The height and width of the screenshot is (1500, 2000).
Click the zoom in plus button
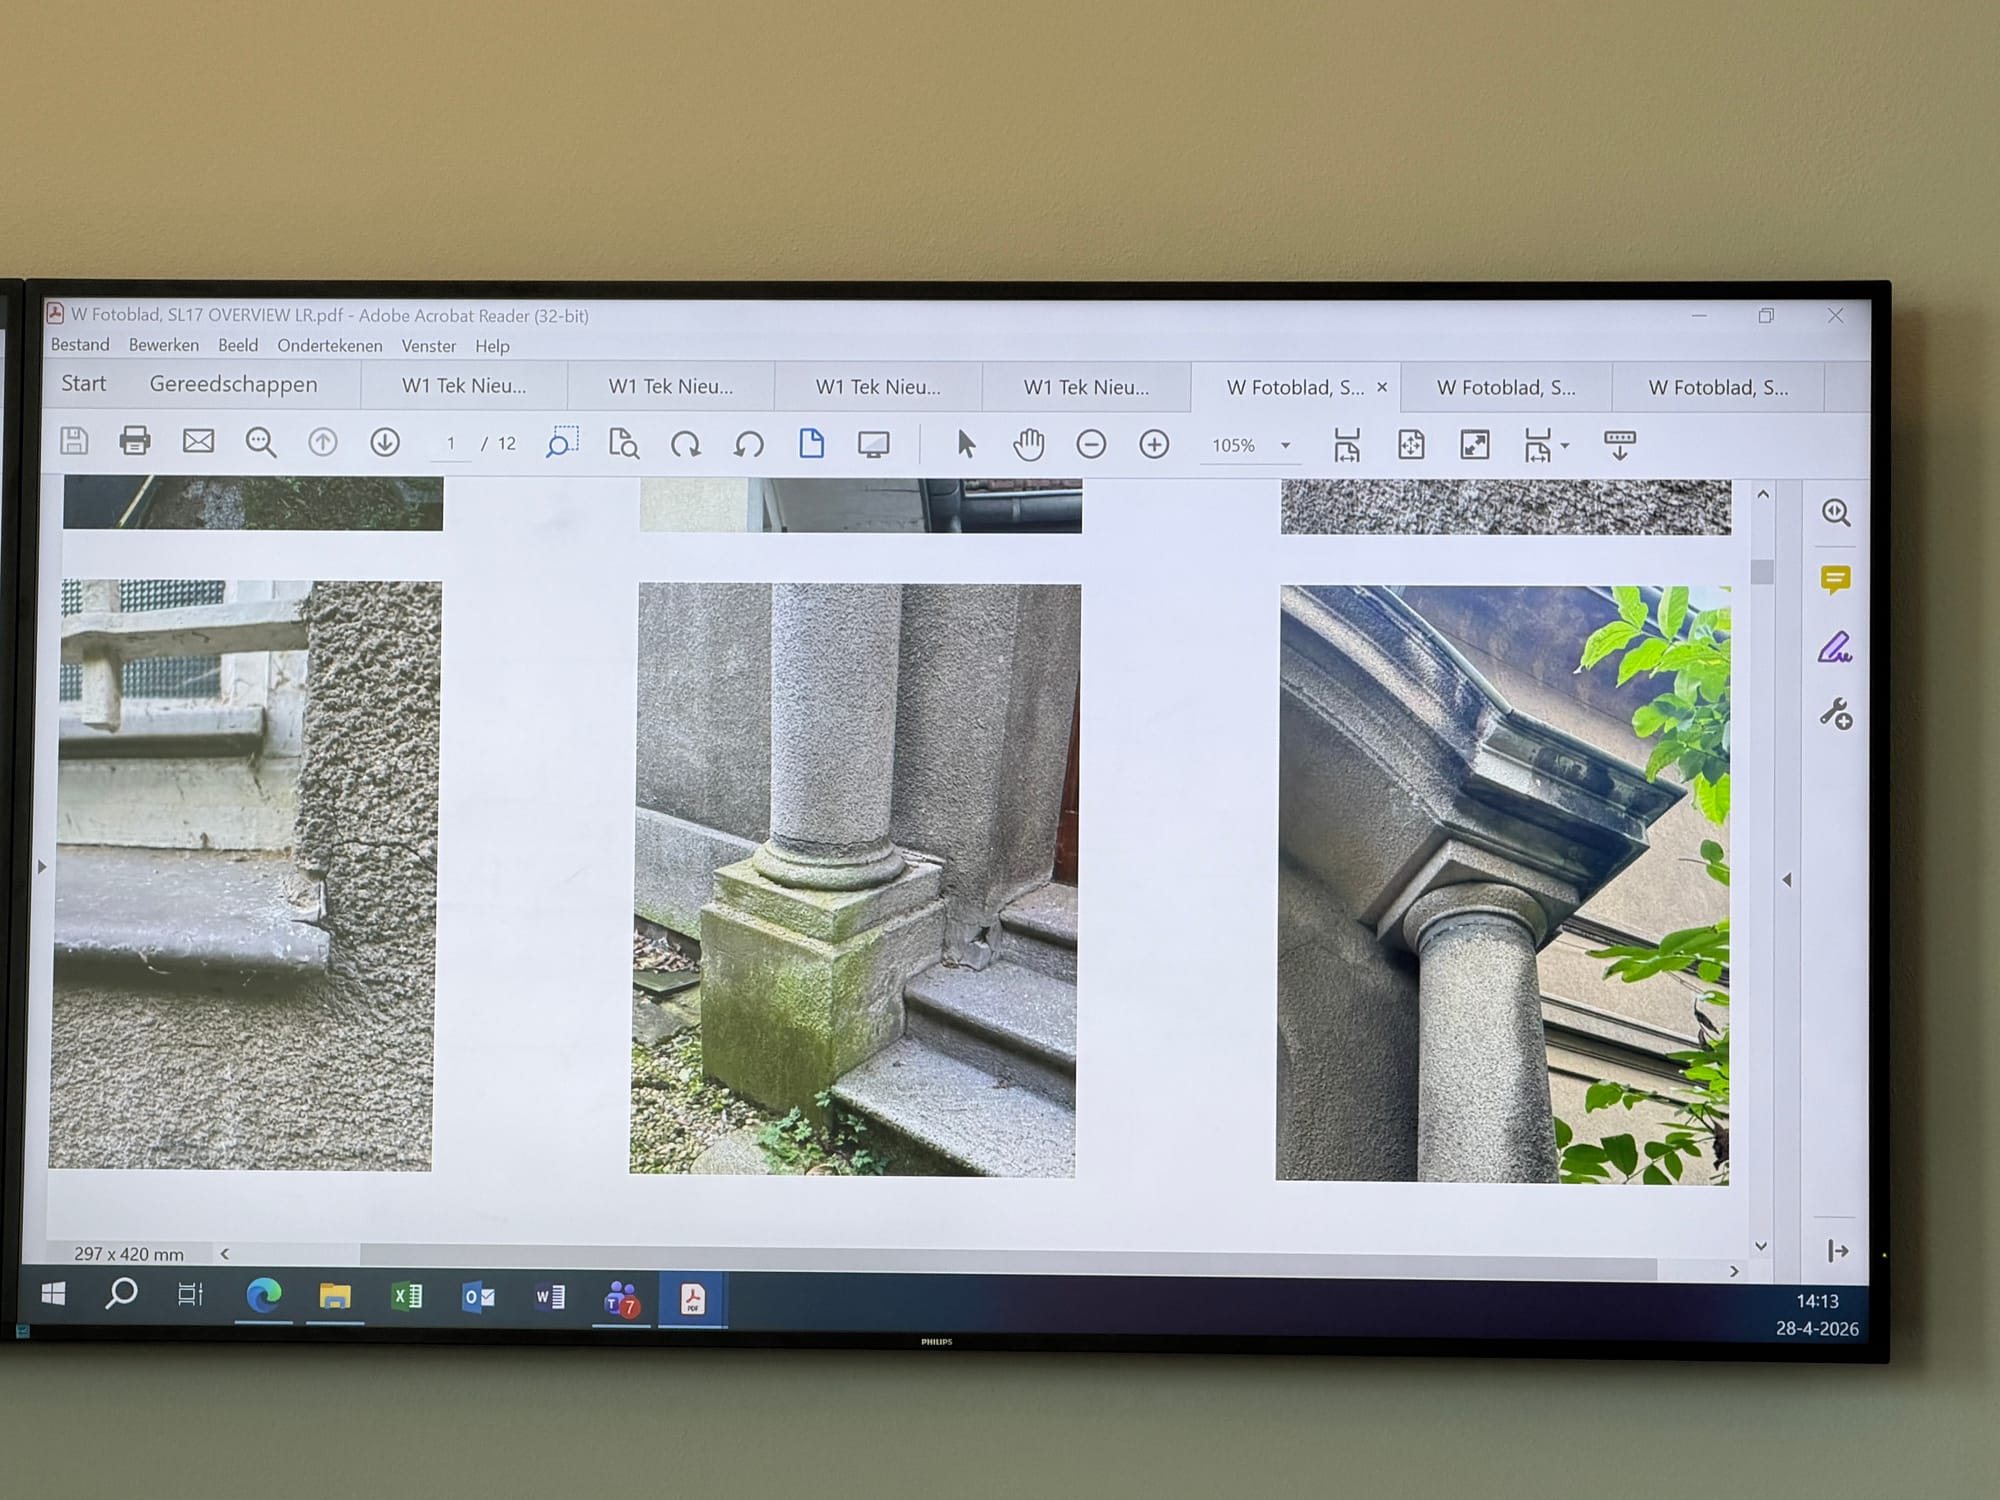pos(1154,444)
